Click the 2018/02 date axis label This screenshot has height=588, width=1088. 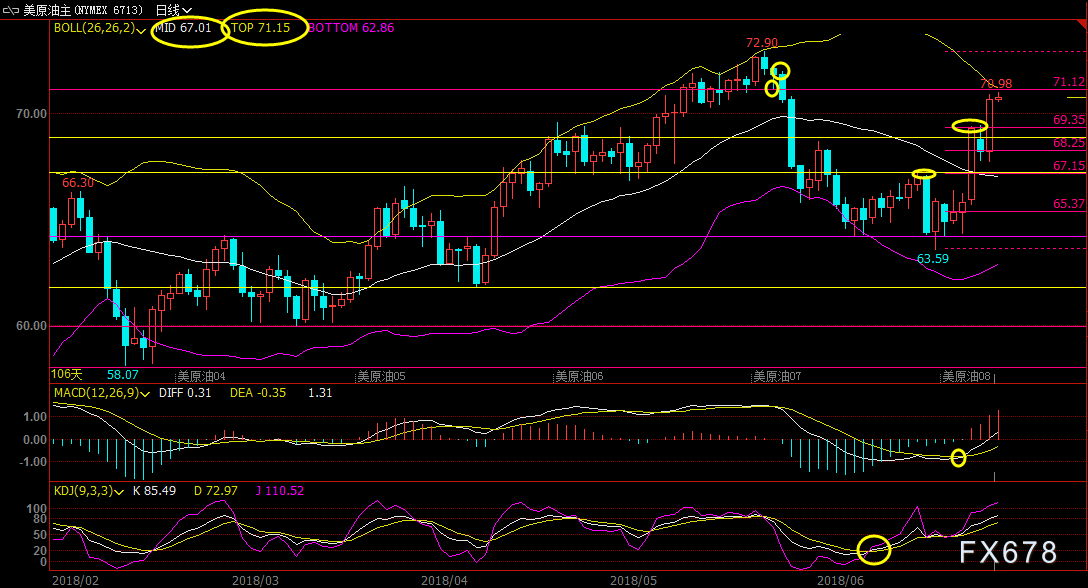pyautogui.click(x=76, y=580)
